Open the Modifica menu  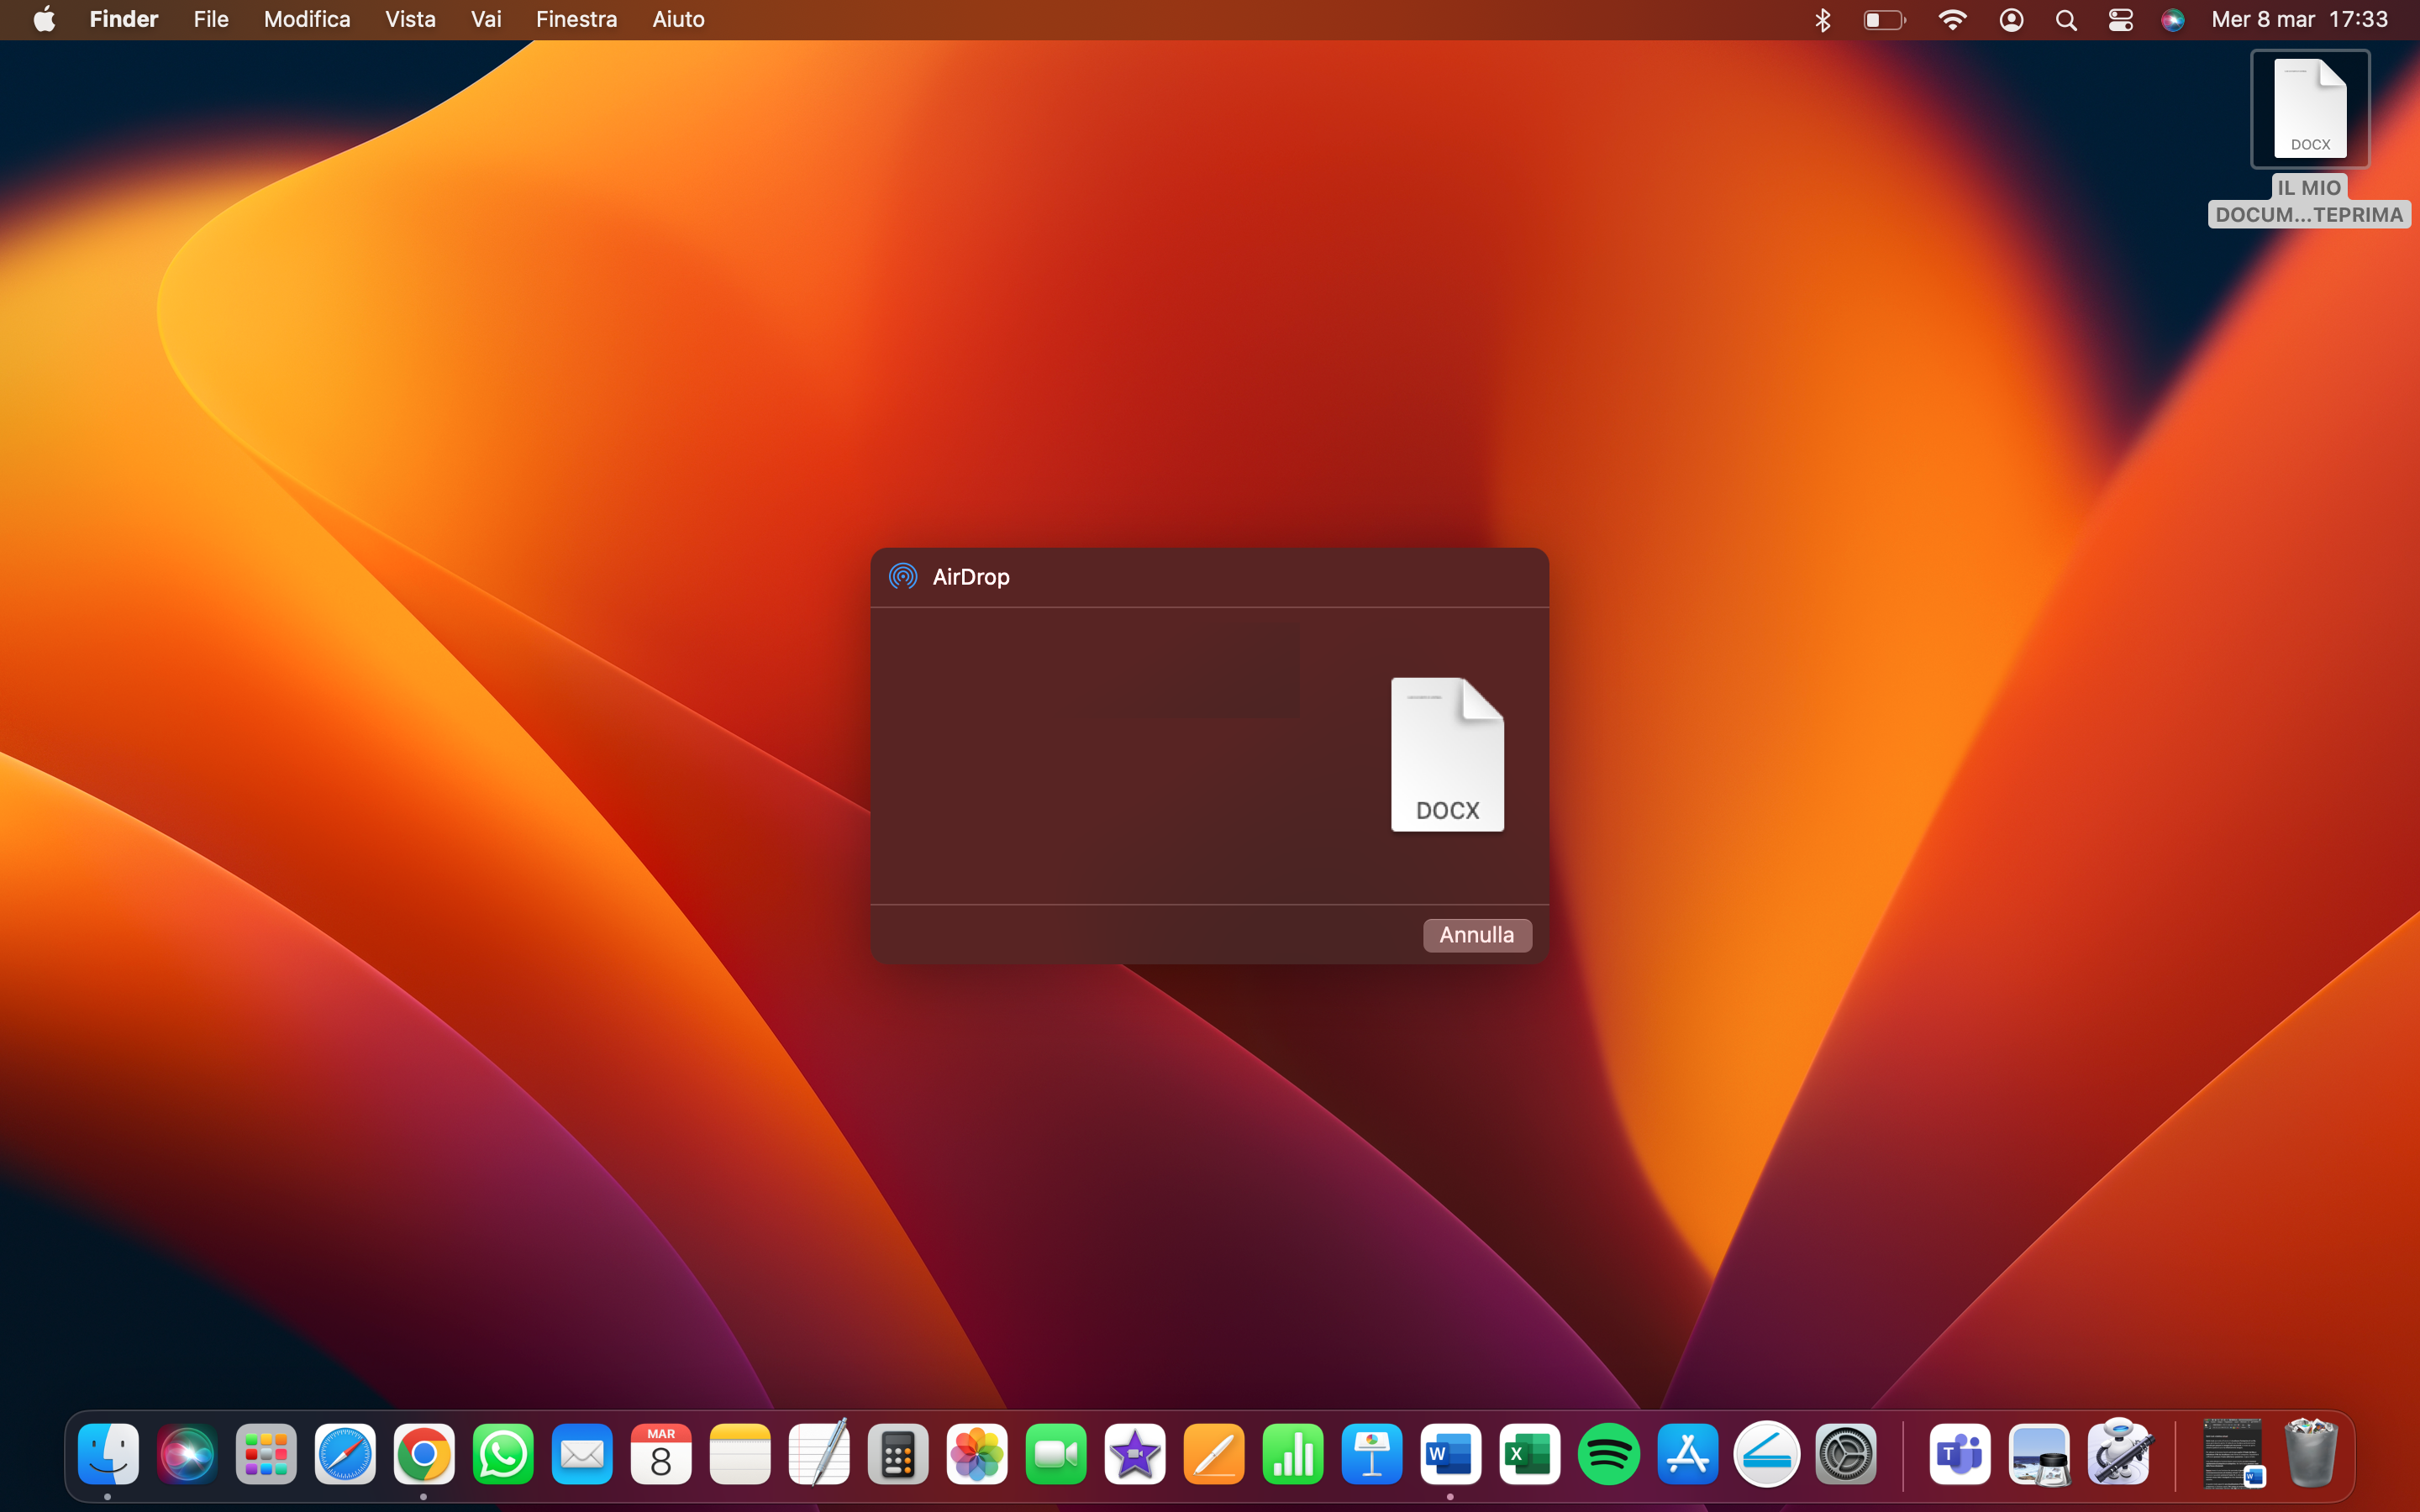click(x=307, y=19)
